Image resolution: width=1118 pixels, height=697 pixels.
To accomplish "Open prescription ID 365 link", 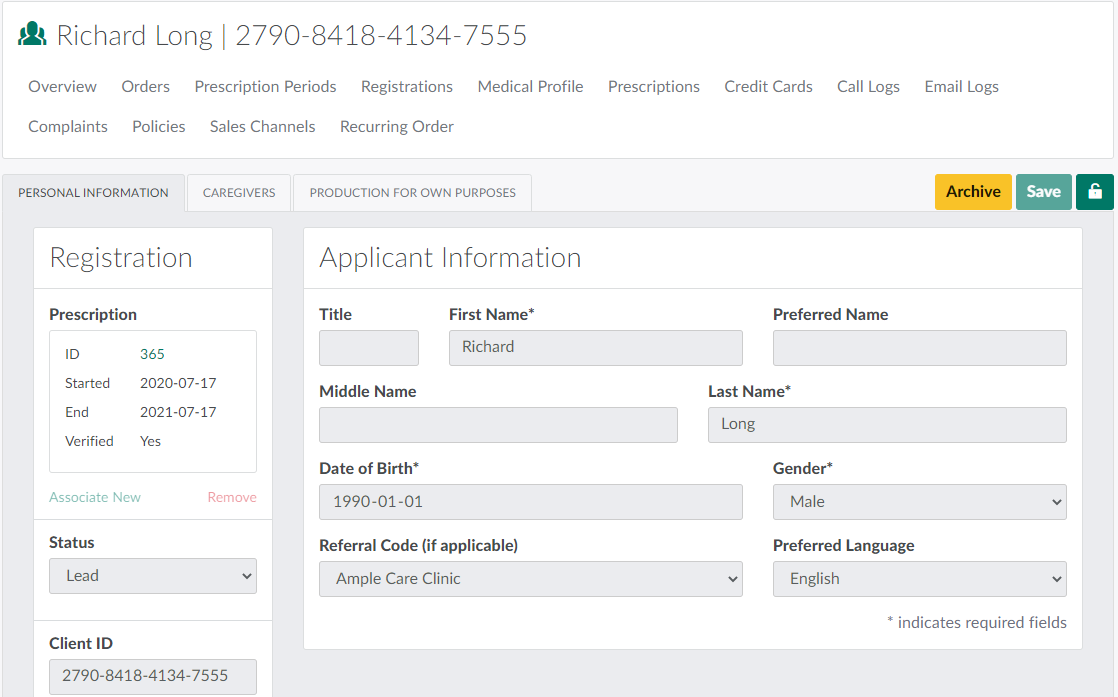I will [x=152, y=354].
